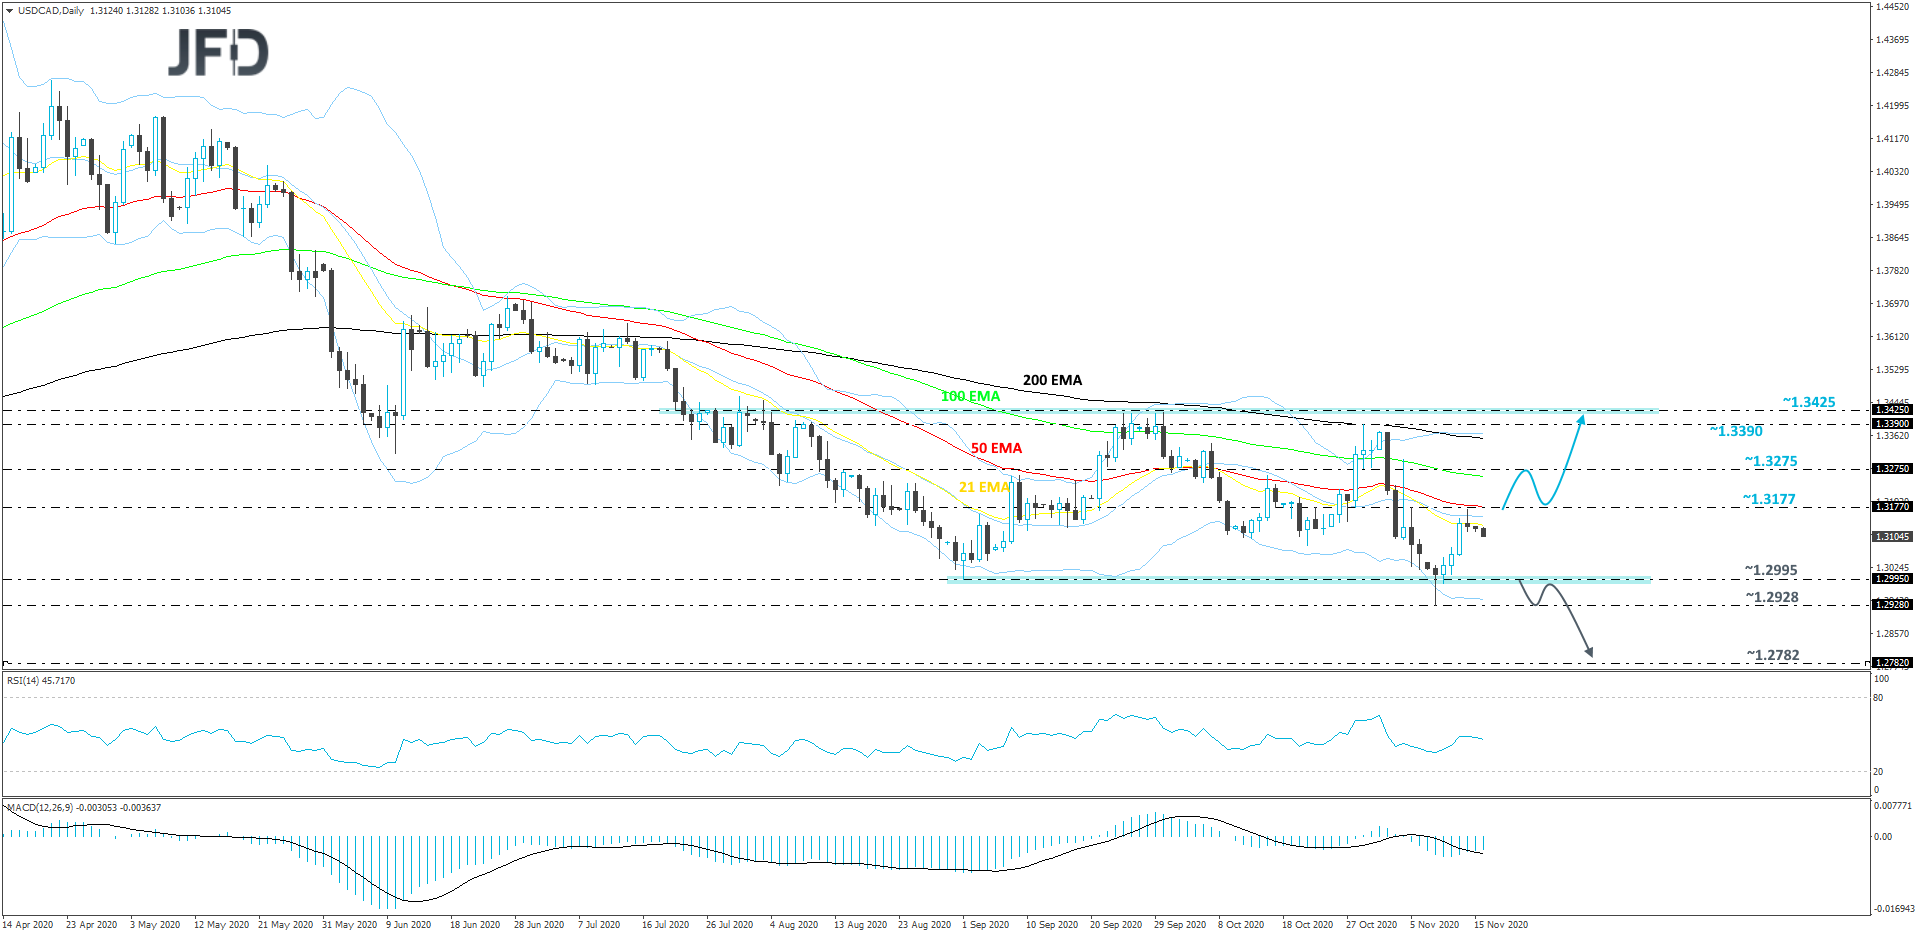The image size is (1916, 936).
Task: Select the 200 EMA label
Action: click(x=1052, y=380)
